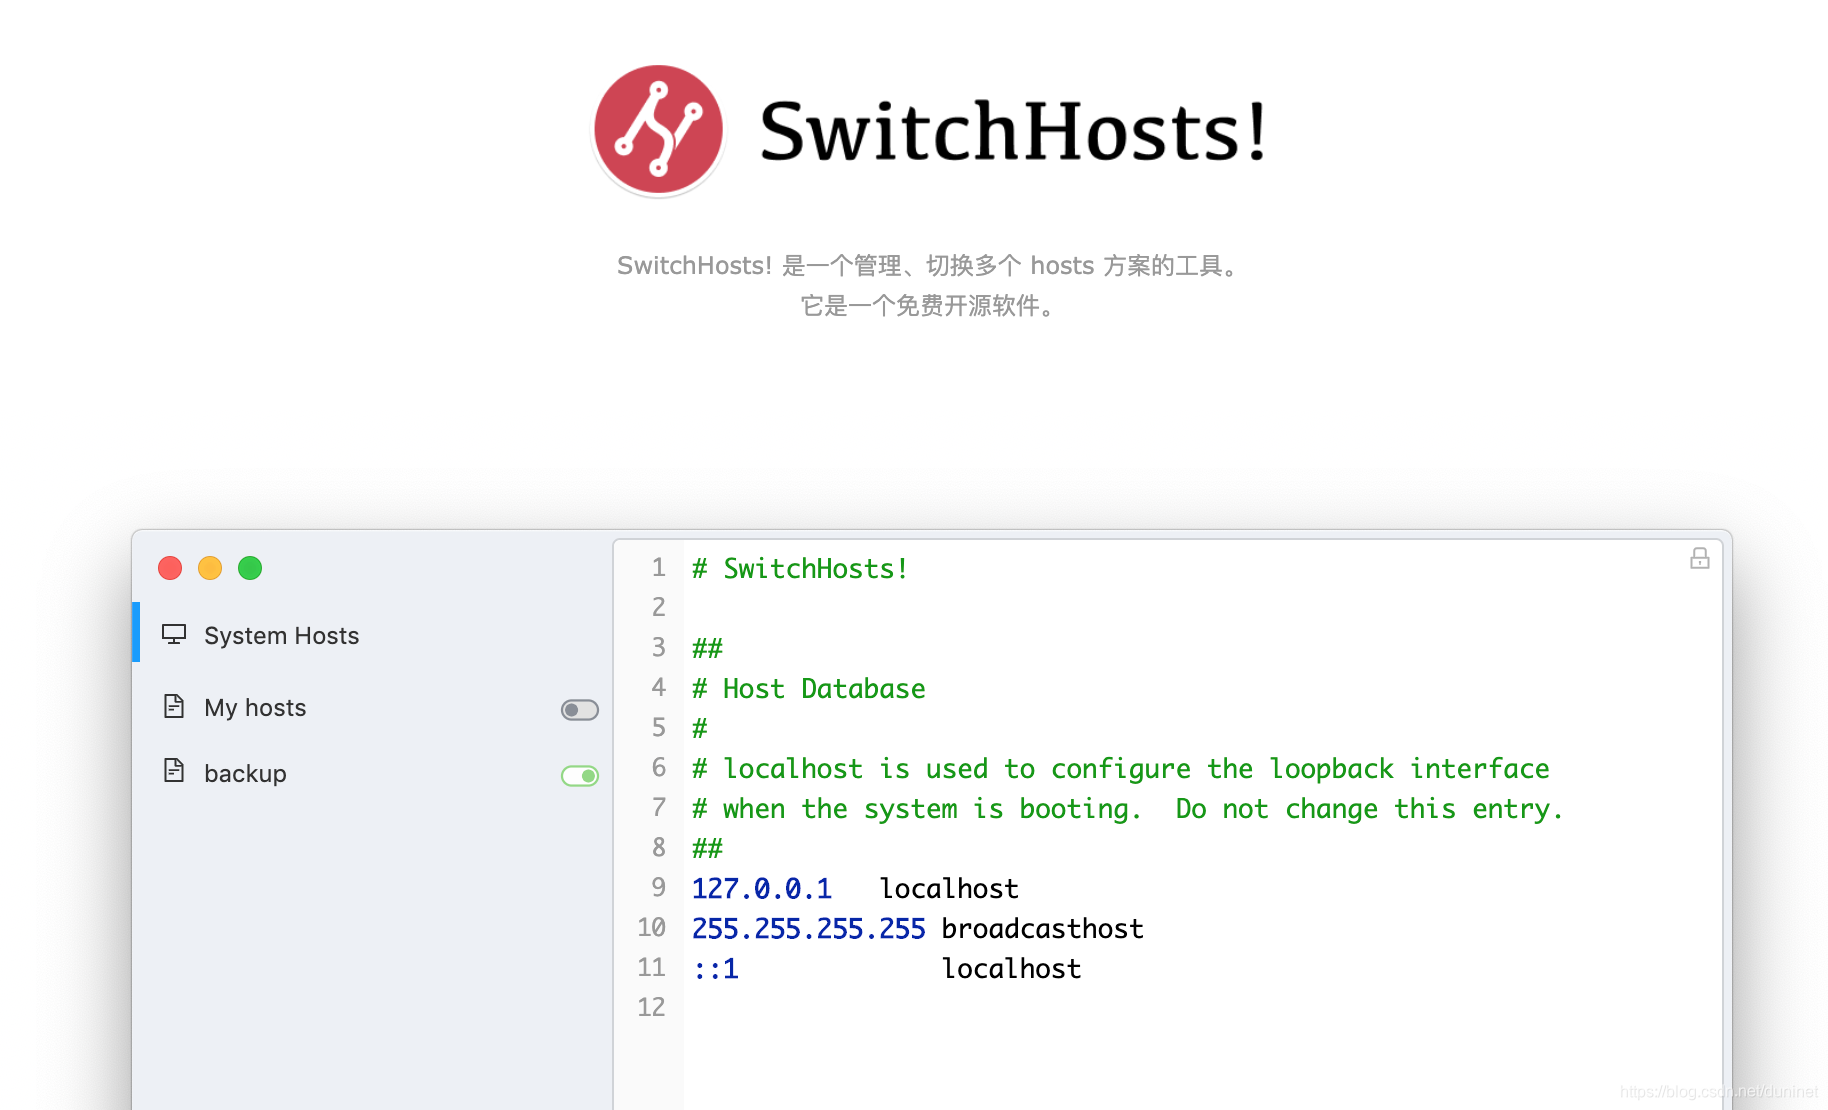Click the "# Host Database" comment line

click(809, 689)
